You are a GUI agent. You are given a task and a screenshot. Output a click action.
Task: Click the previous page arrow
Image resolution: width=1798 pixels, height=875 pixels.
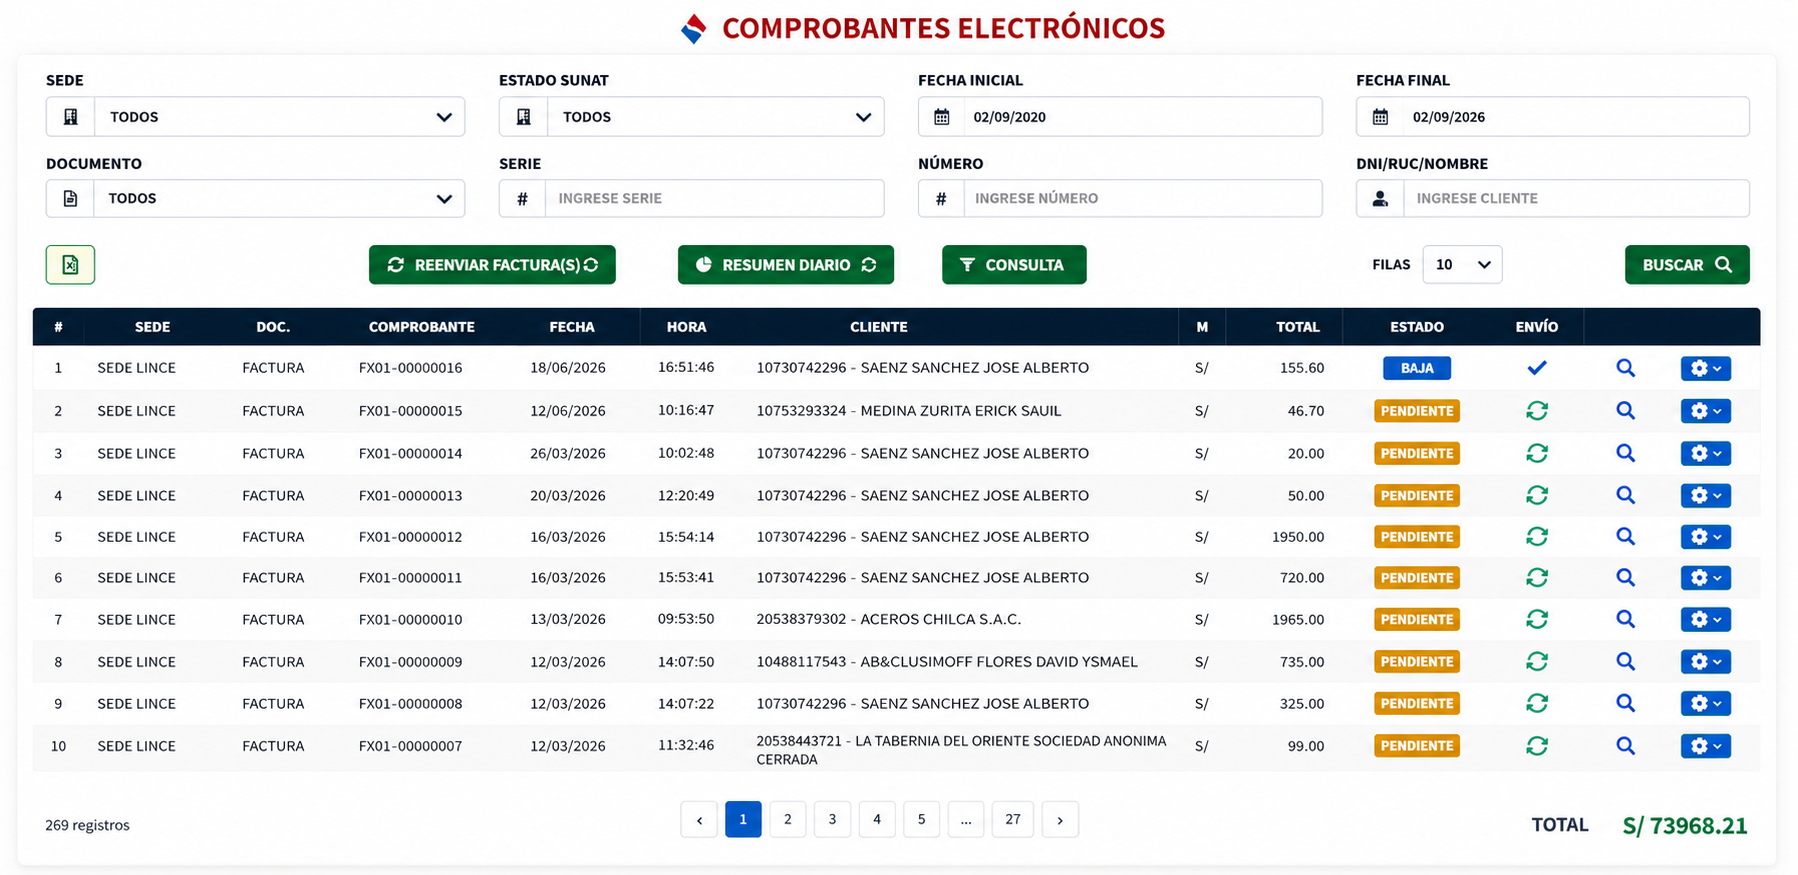point(699,819)
